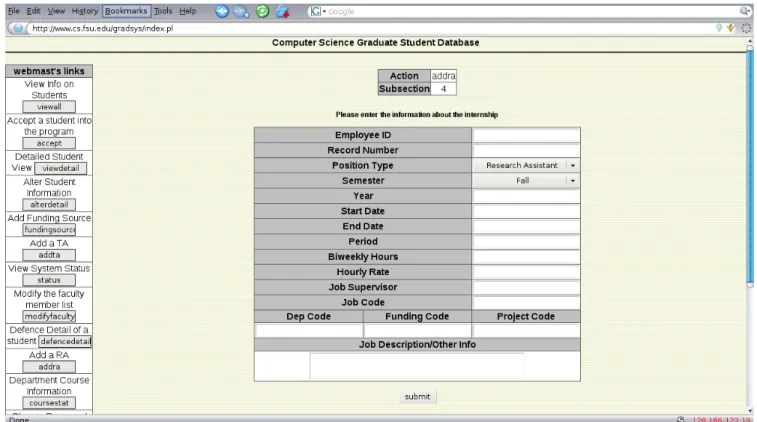The width and height of the screenshot is (757, 422).
Task: Click the Employee ID input field
Action: tap(526, 135)
